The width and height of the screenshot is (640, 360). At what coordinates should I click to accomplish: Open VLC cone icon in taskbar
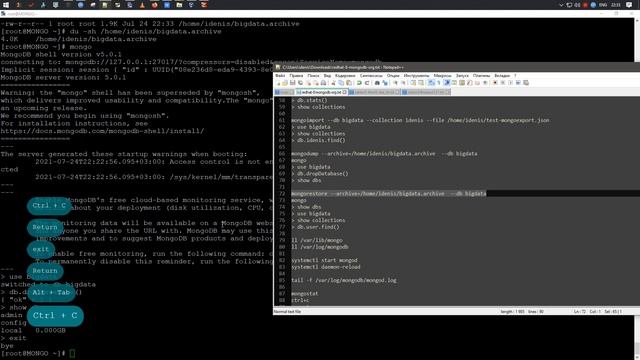tap(142, 5)
